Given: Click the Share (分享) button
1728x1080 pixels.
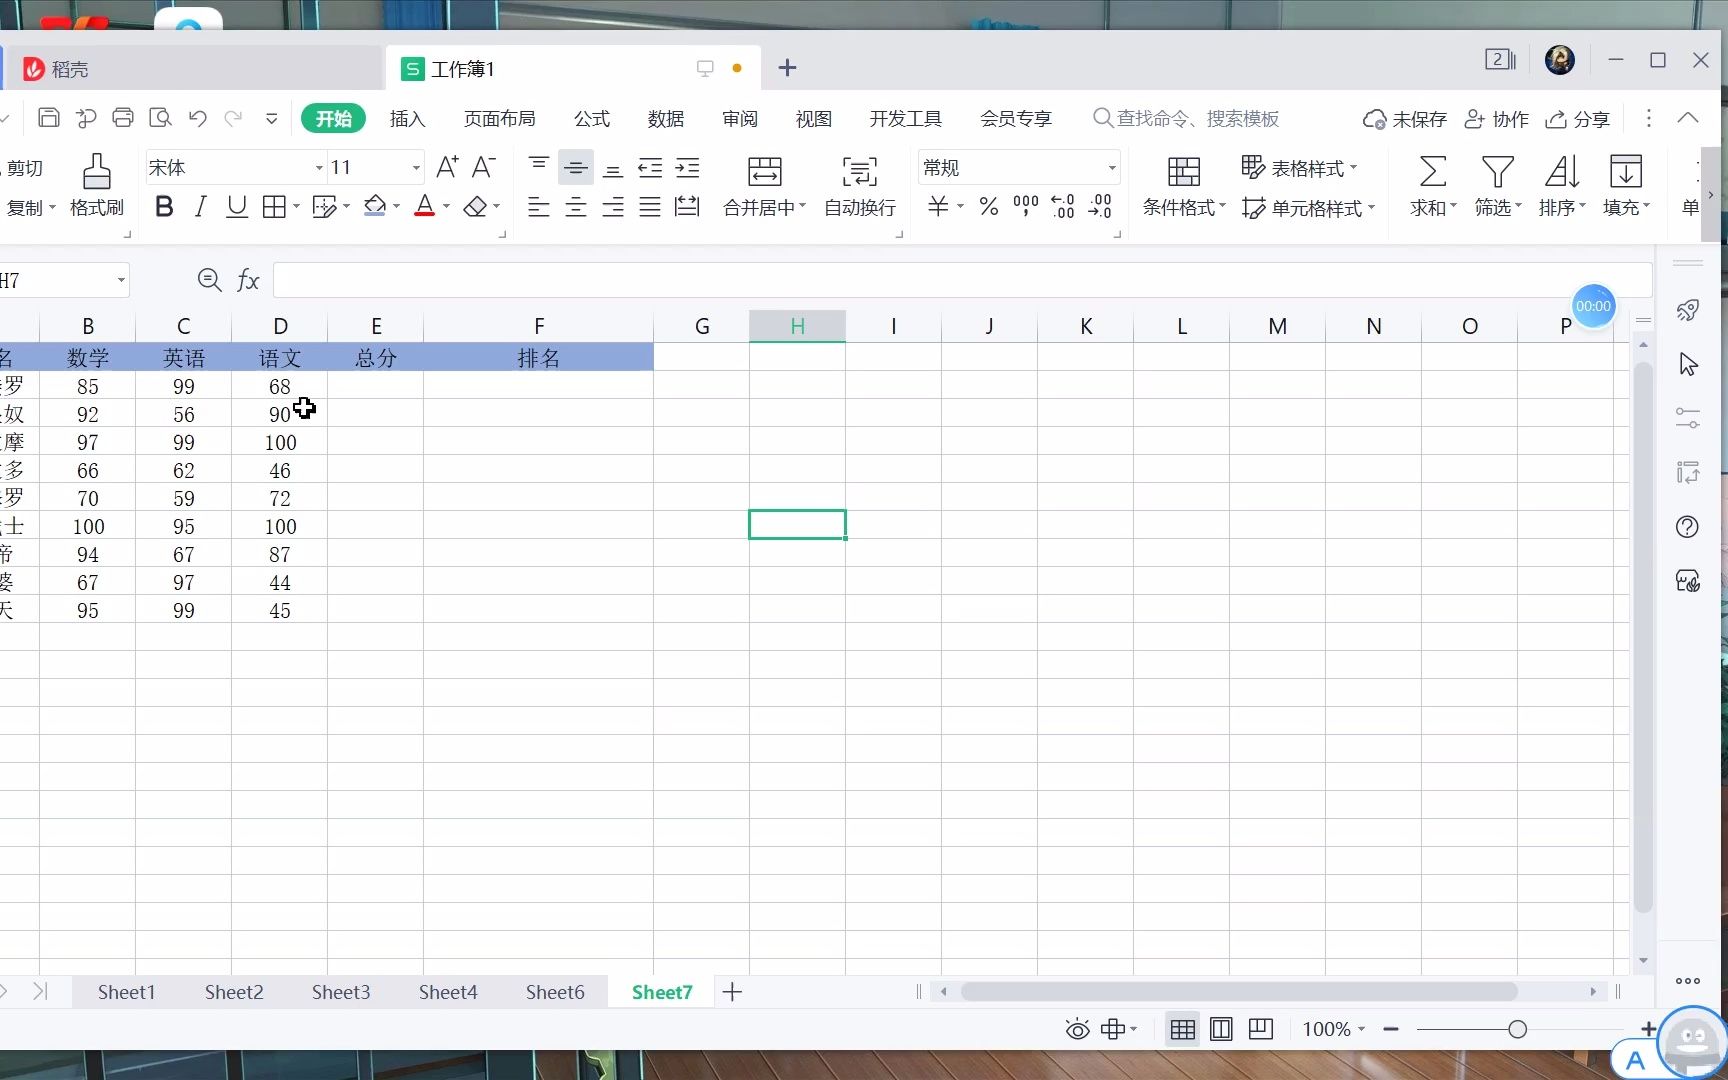Looking at the screenshot, I should click(1577, 119).
